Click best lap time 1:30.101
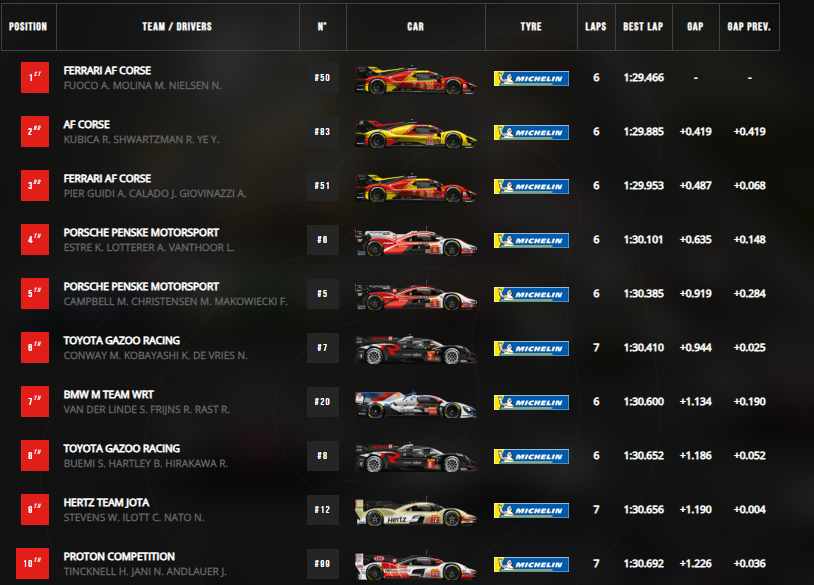The image size is (814, 585). coord(644,240)
